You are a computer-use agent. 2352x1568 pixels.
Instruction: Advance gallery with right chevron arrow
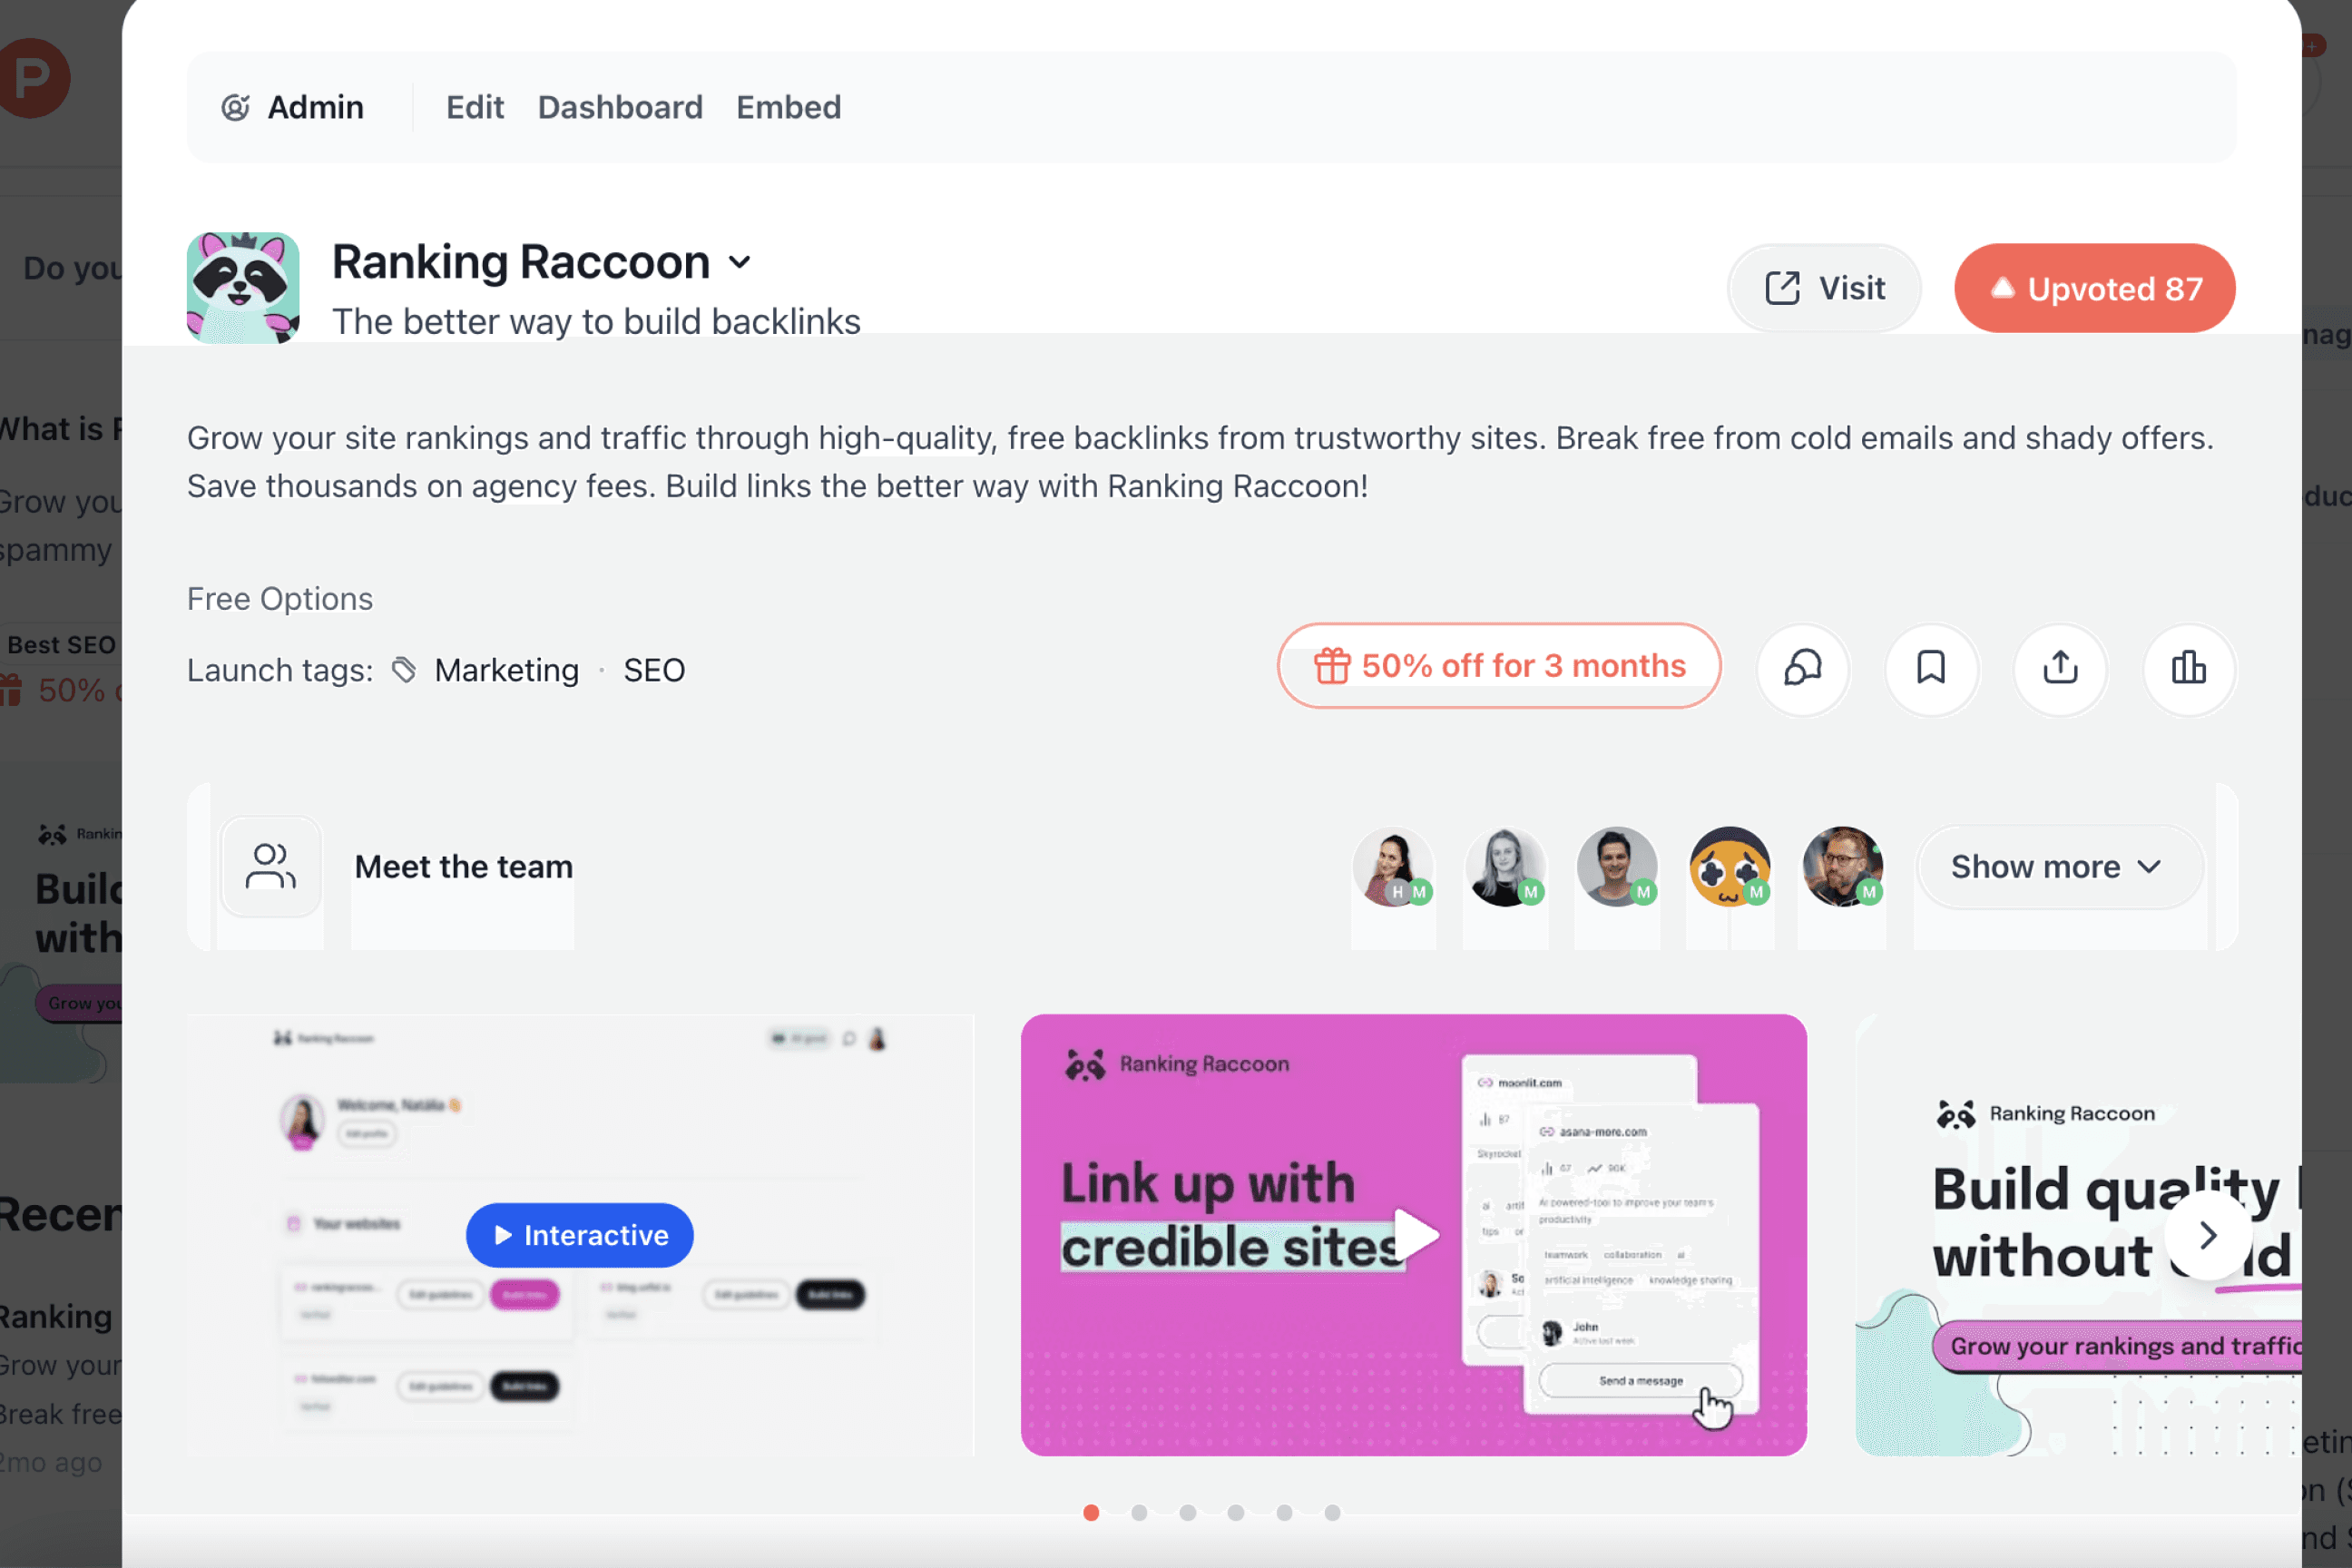point(2207,1236)
